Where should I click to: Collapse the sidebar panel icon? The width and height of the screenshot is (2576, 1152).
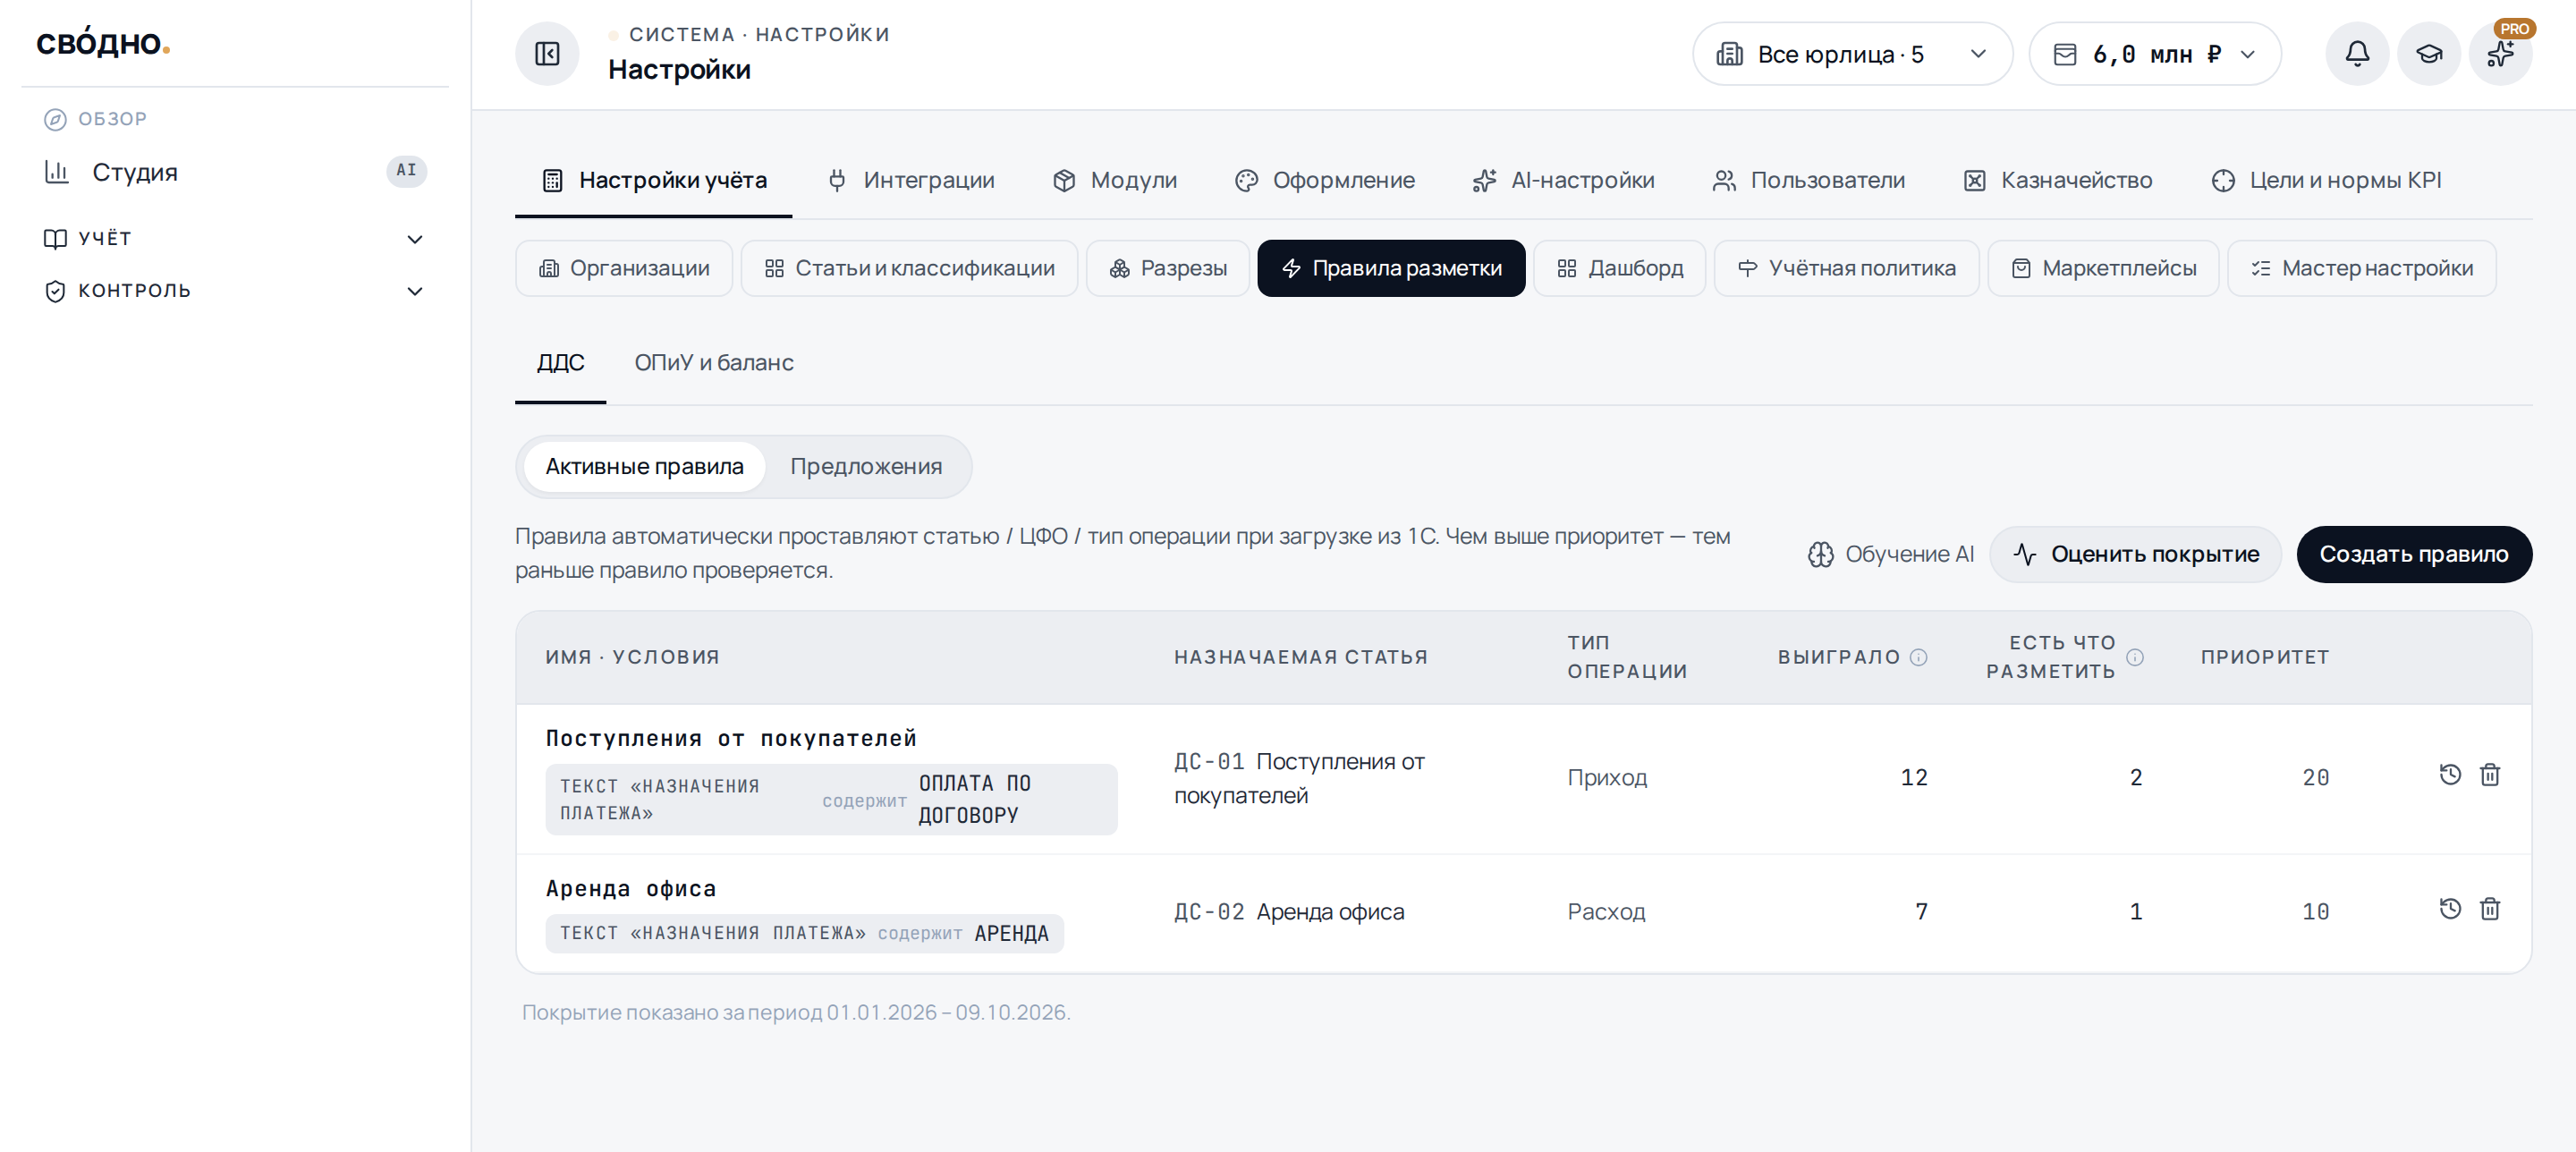click(547, 54)
